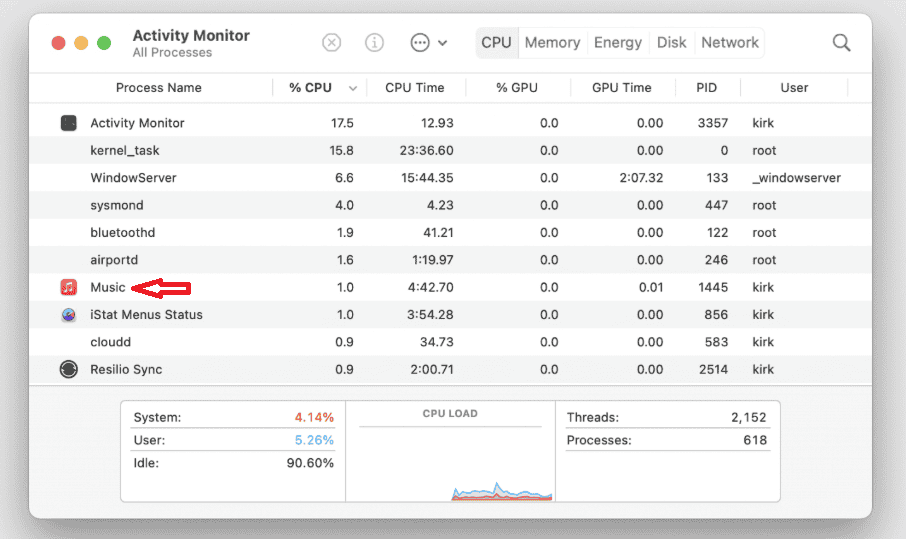Viewport: 906px width, 539px height.
Task: Select the sysmond process name
Action: [x=117, y=205]
